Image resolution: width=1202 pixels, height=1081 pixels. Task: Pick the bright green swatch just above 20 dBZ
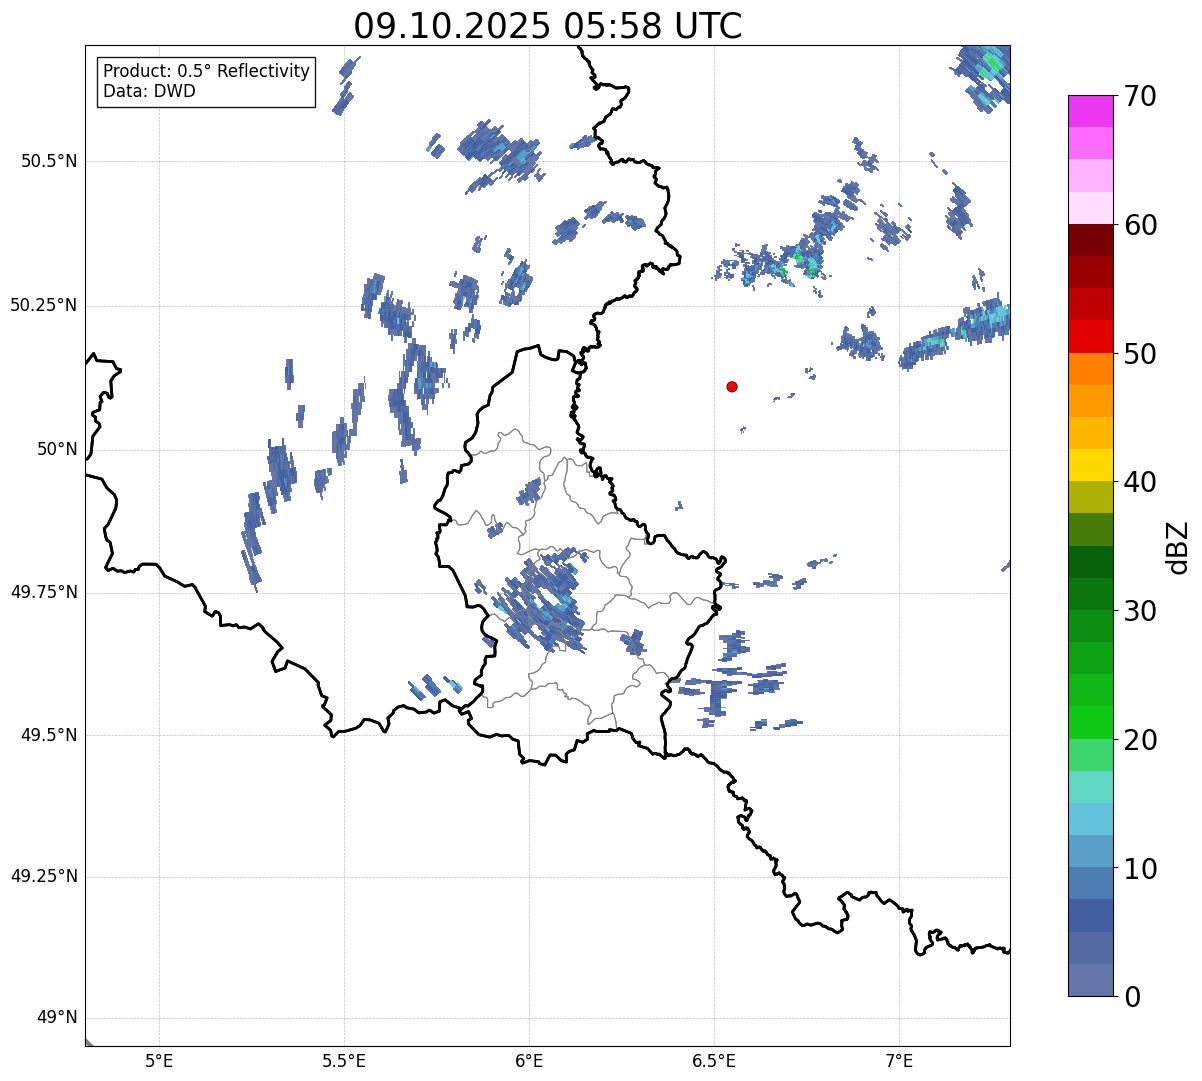click(x=1090, y=722)
